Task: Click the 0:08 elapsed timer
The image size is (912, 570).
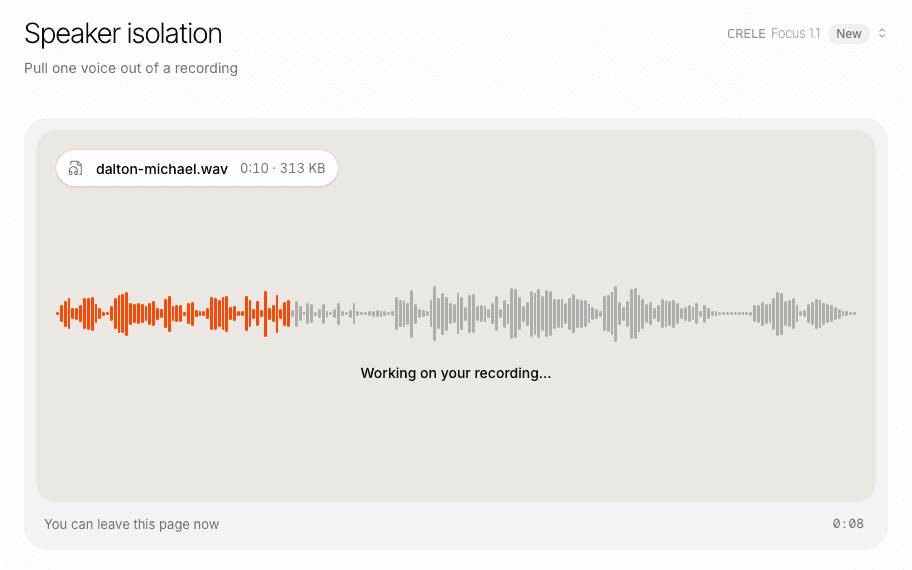Action: 848,523
